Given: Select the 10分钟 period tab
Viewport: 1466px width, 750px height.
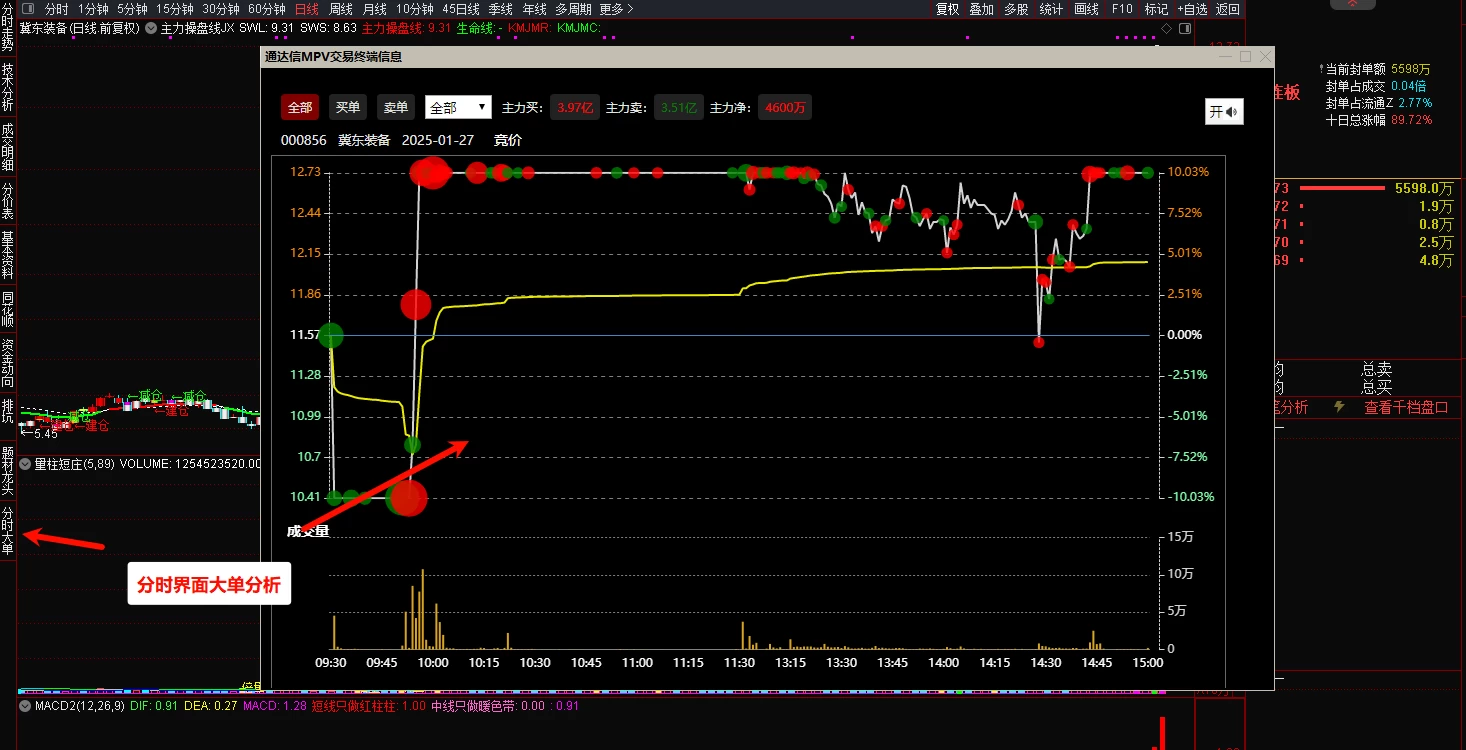Looking at the screenshot, I should [415, 9].
